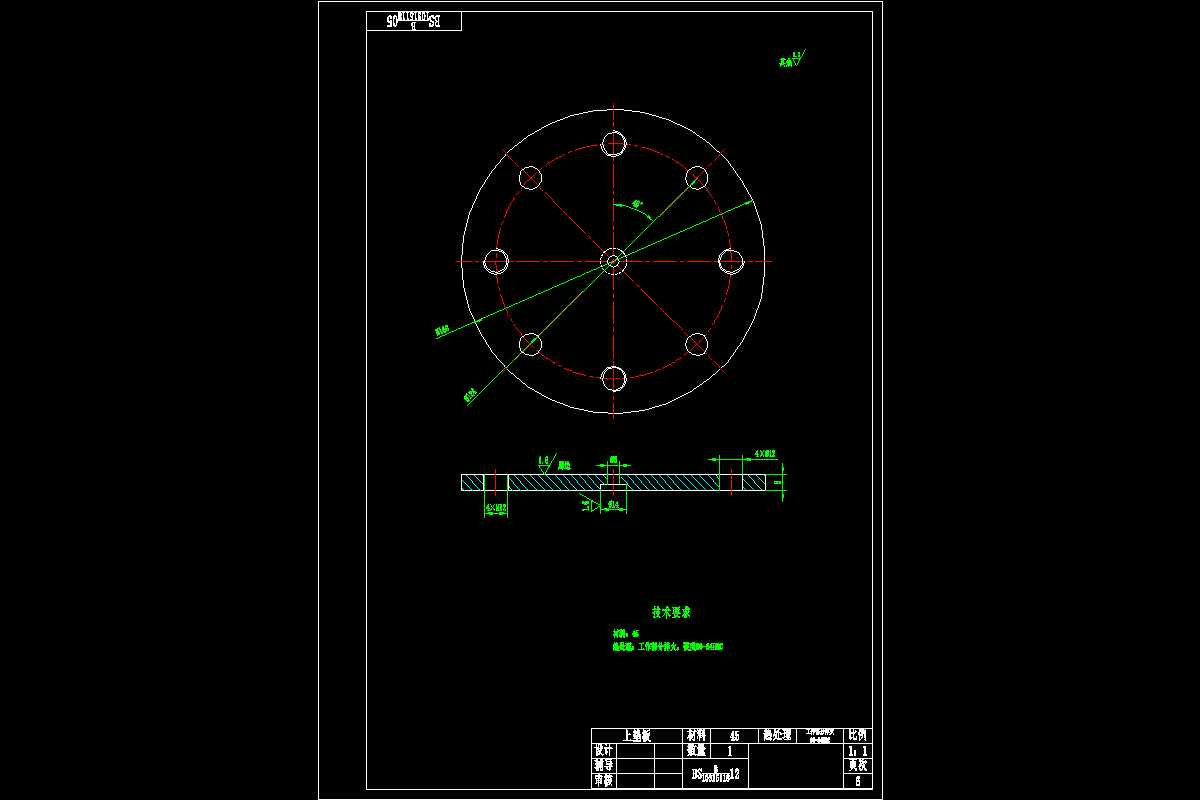Select the angle dimension inside the circular plate
The image size is (1200, 800).
(x=637, y=203)
